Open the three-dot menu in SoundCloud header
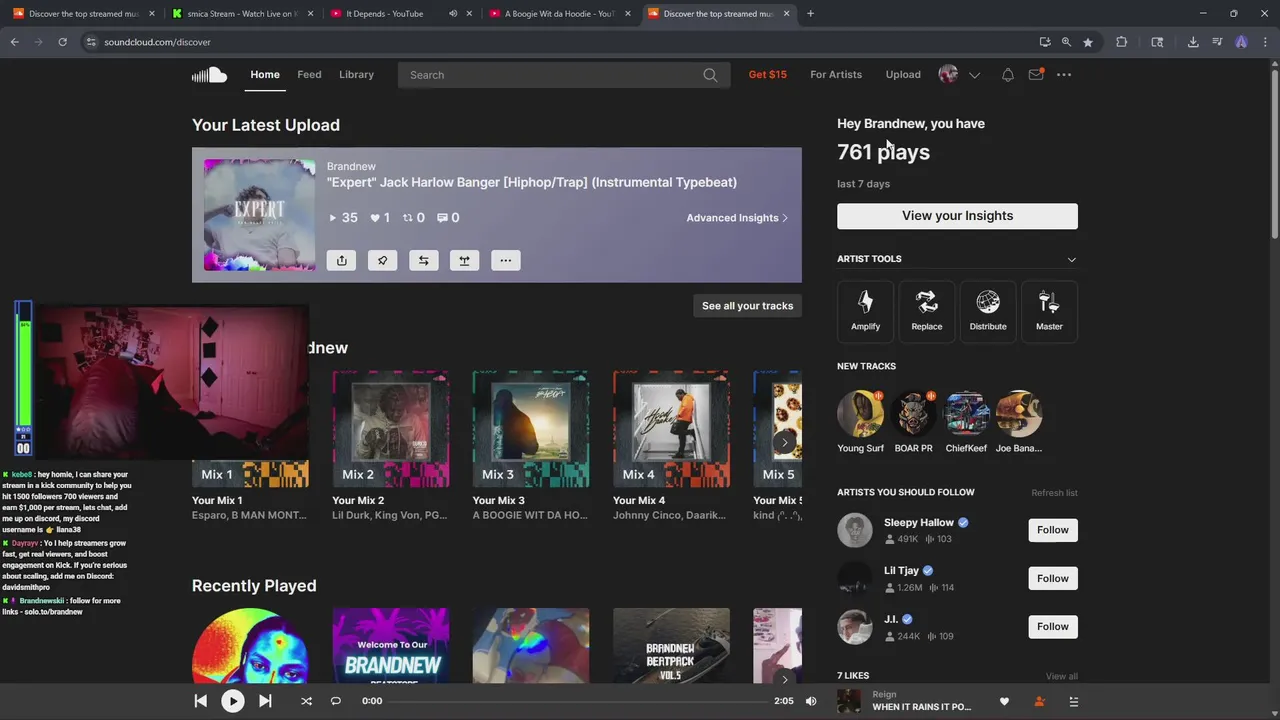The width and height of the screenshot is (1280, 720). [1064, 75]
